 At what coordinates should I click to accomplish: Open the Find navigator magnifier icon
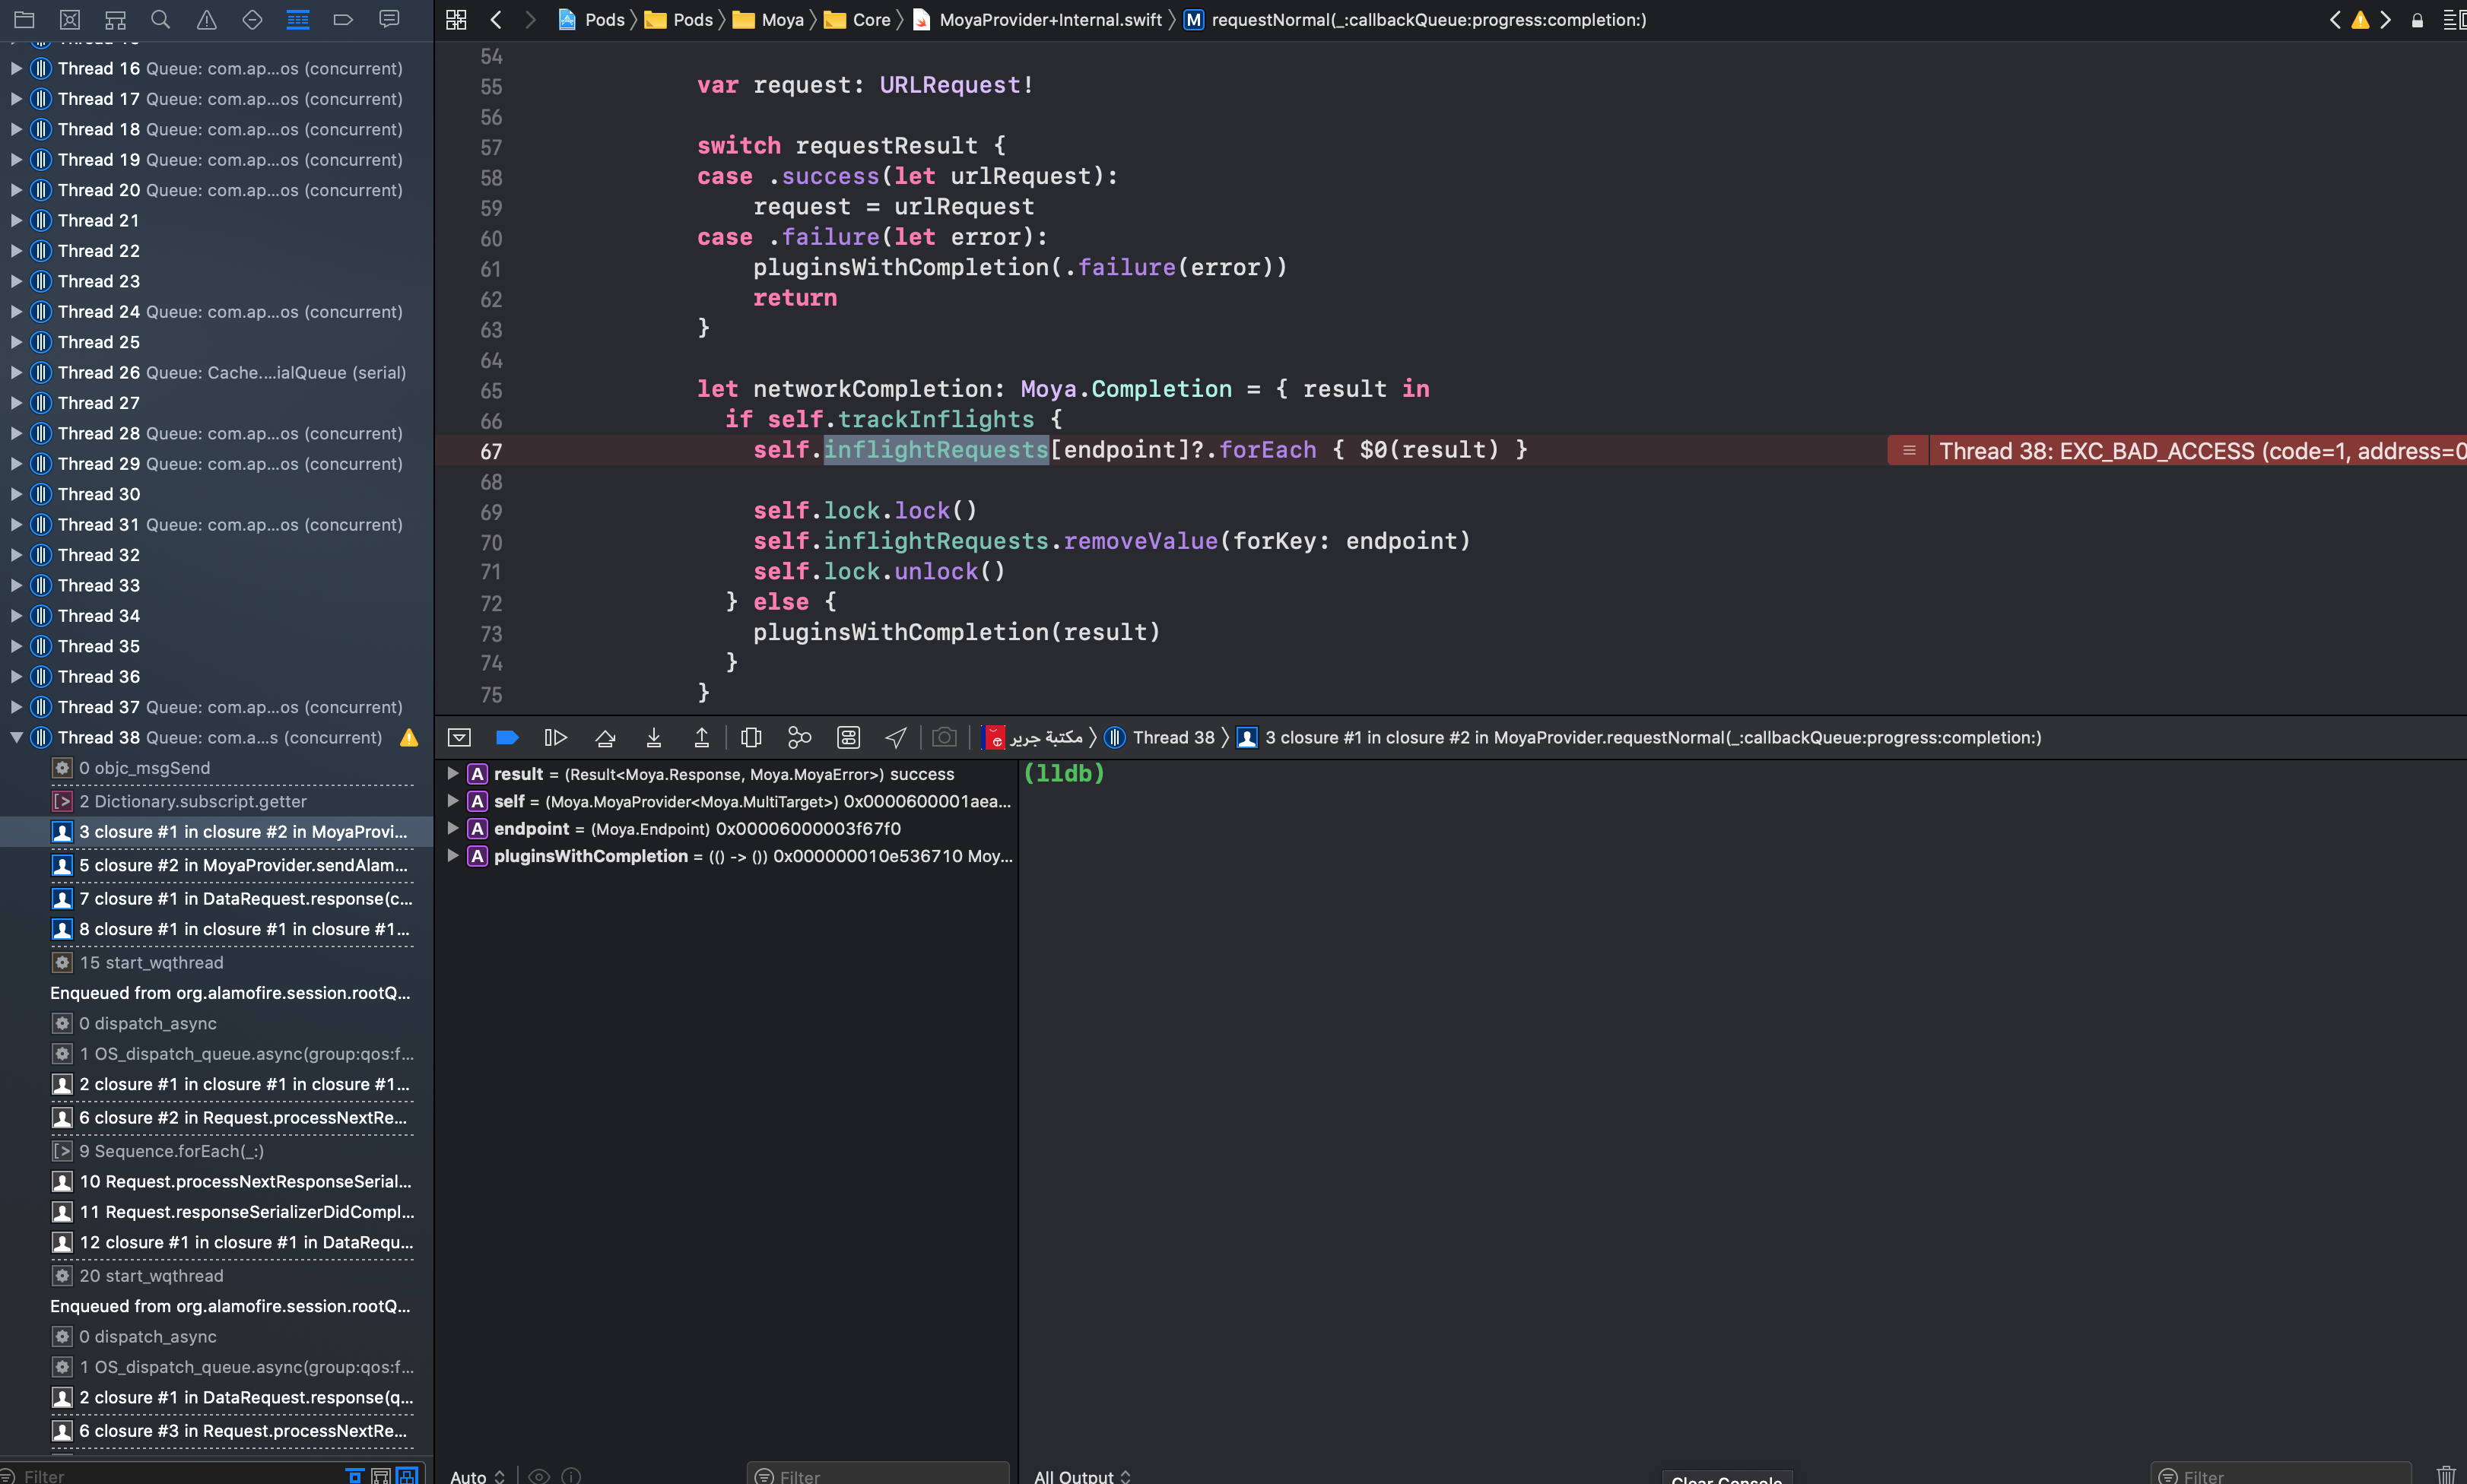click(160, 19)
